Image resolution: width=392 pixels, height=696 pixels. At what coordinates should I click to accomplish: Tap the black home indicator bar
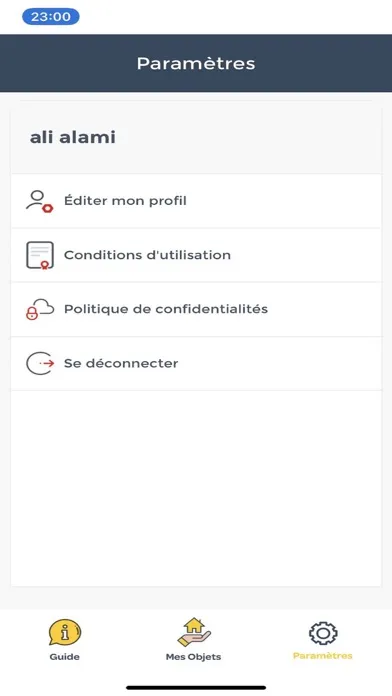(x=196, y=688)
